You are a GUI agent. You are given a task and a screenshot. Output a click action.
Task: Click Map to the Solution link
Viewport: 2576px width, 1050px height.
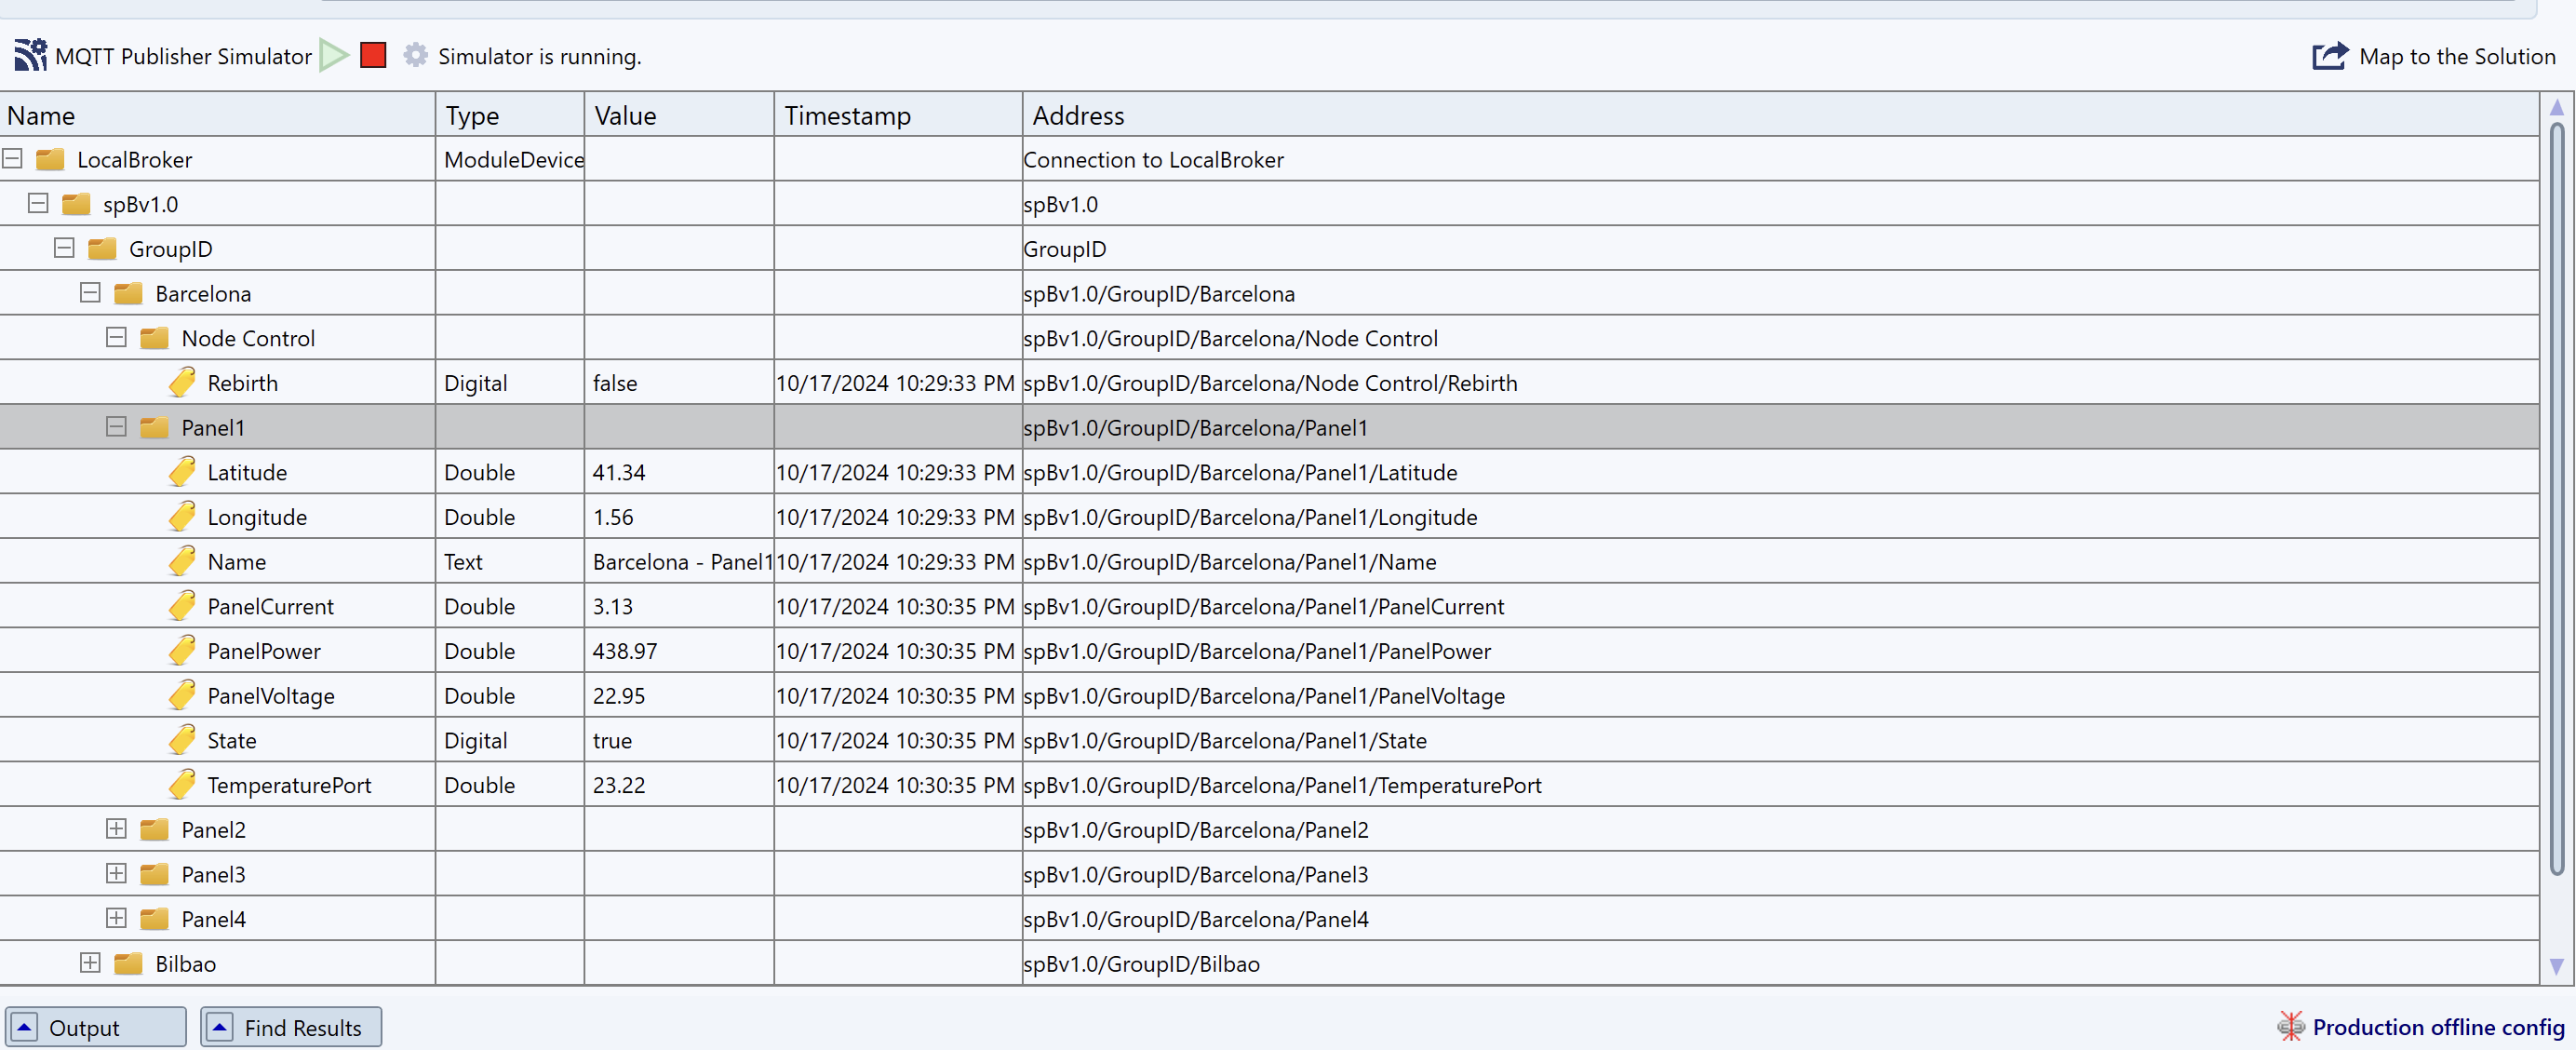(x=2457, y=57)
